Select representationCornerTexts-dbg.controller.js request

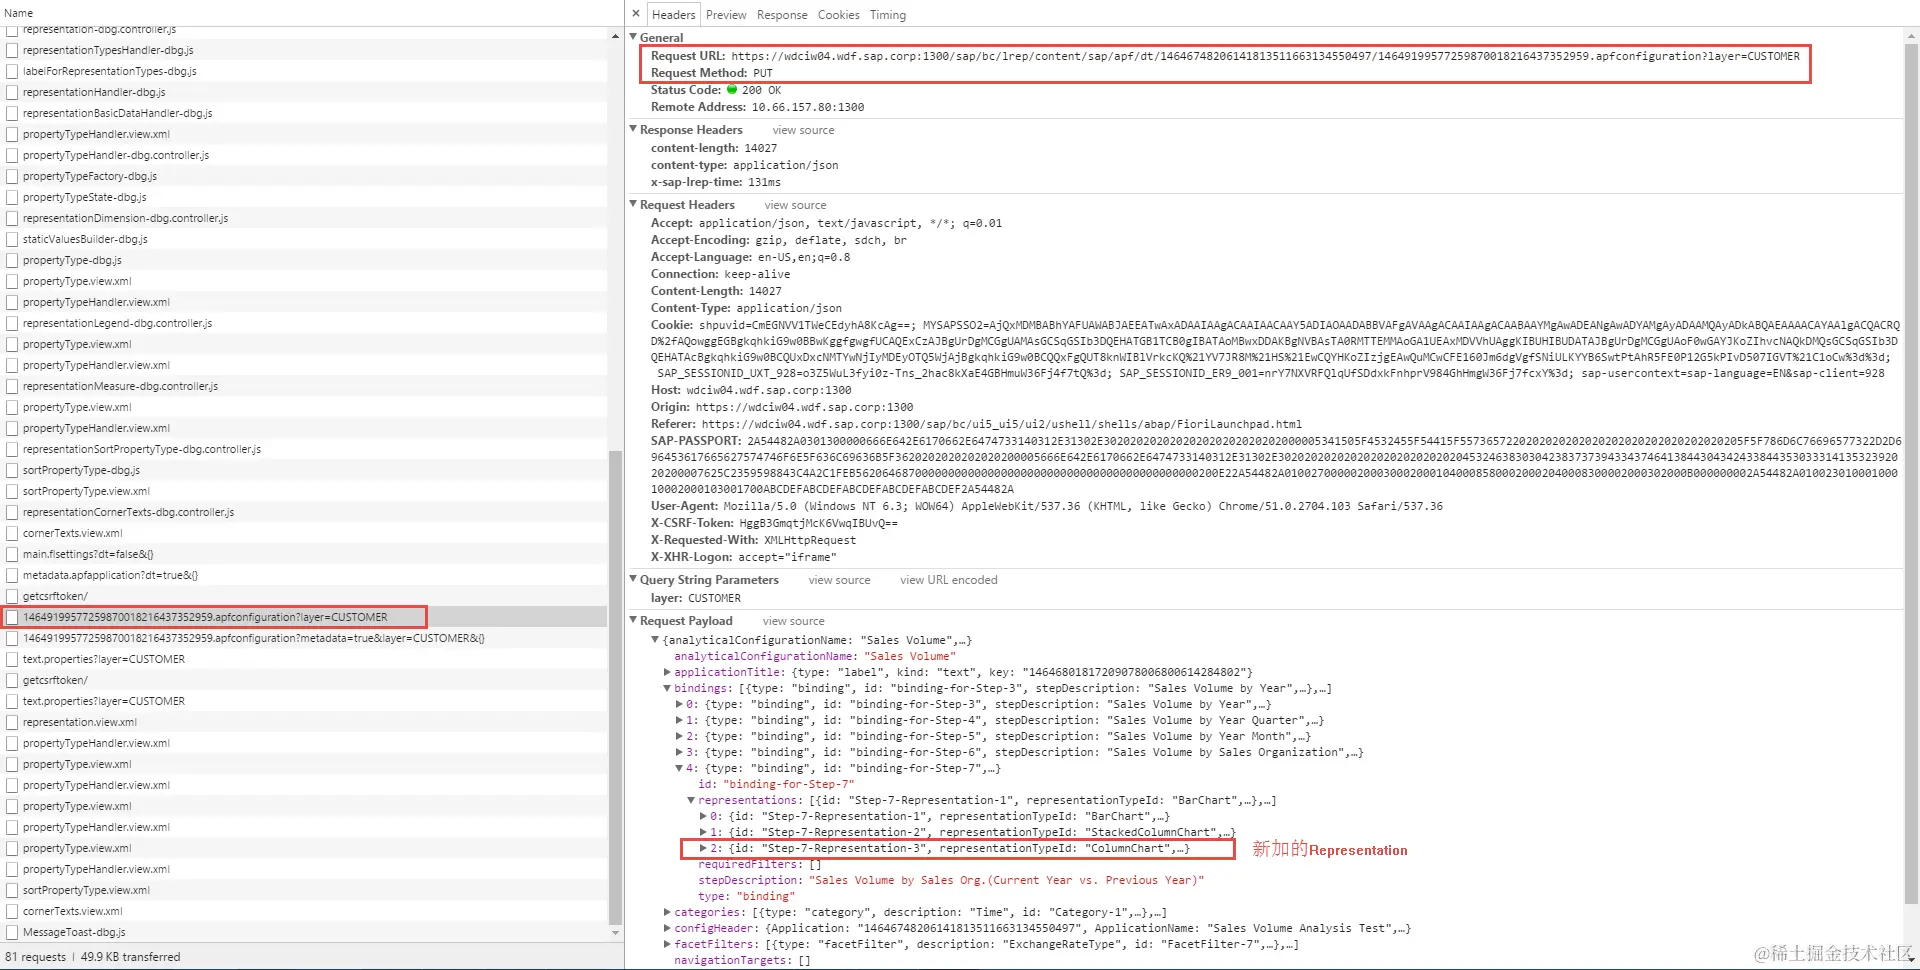pyautogui.click(x=304, y=512)
